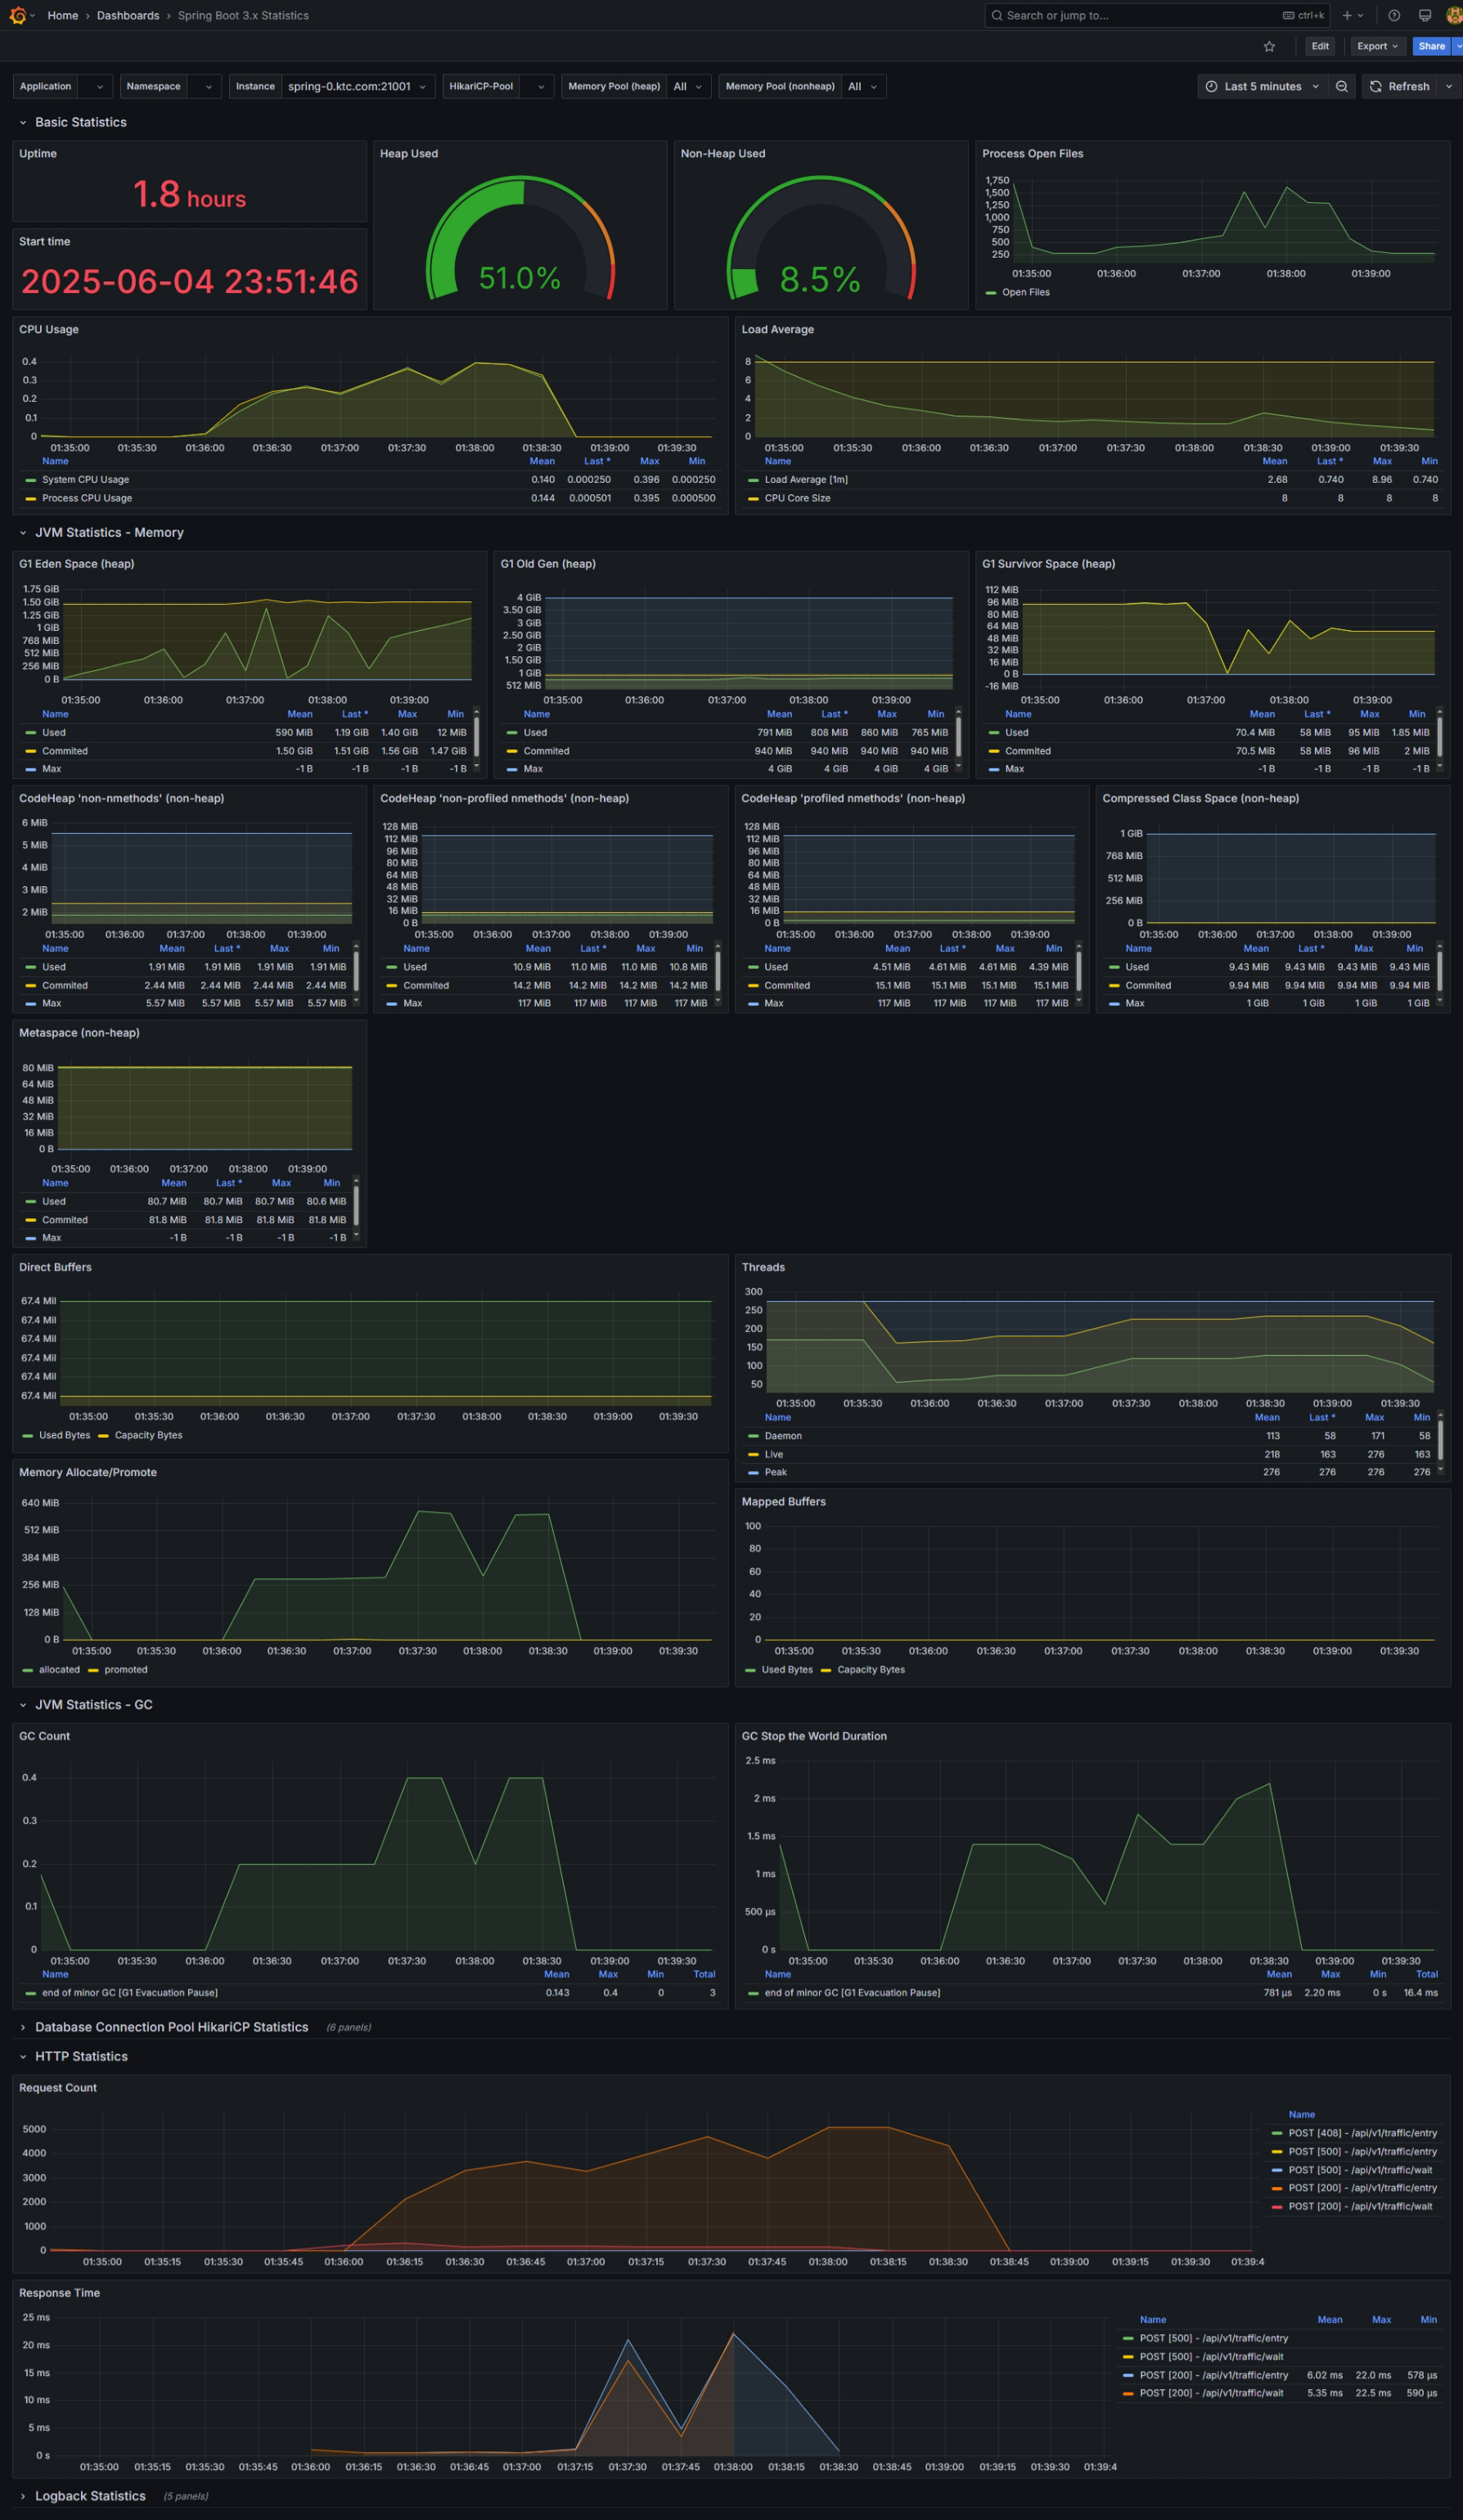Click the blue Share button

coord(1431,46)
